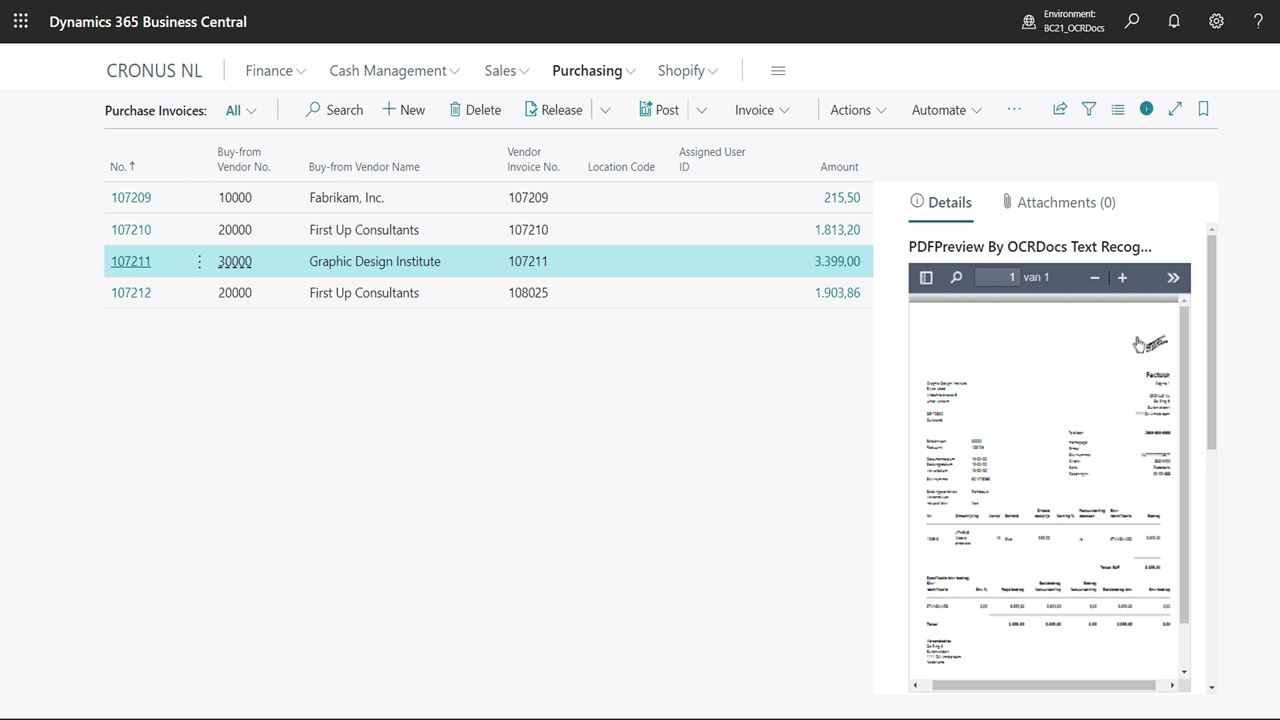
Task: Click the PDF preview search magnifier
Action: pos(956,278)
